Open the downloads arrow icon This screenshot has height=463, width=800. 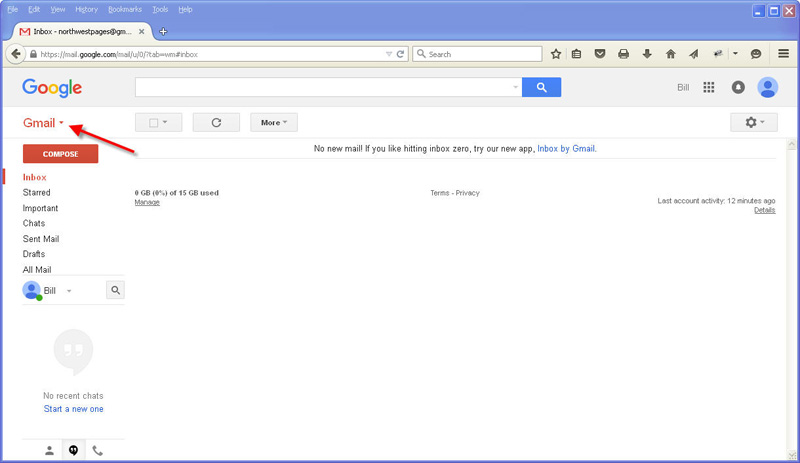coord(647,54)
